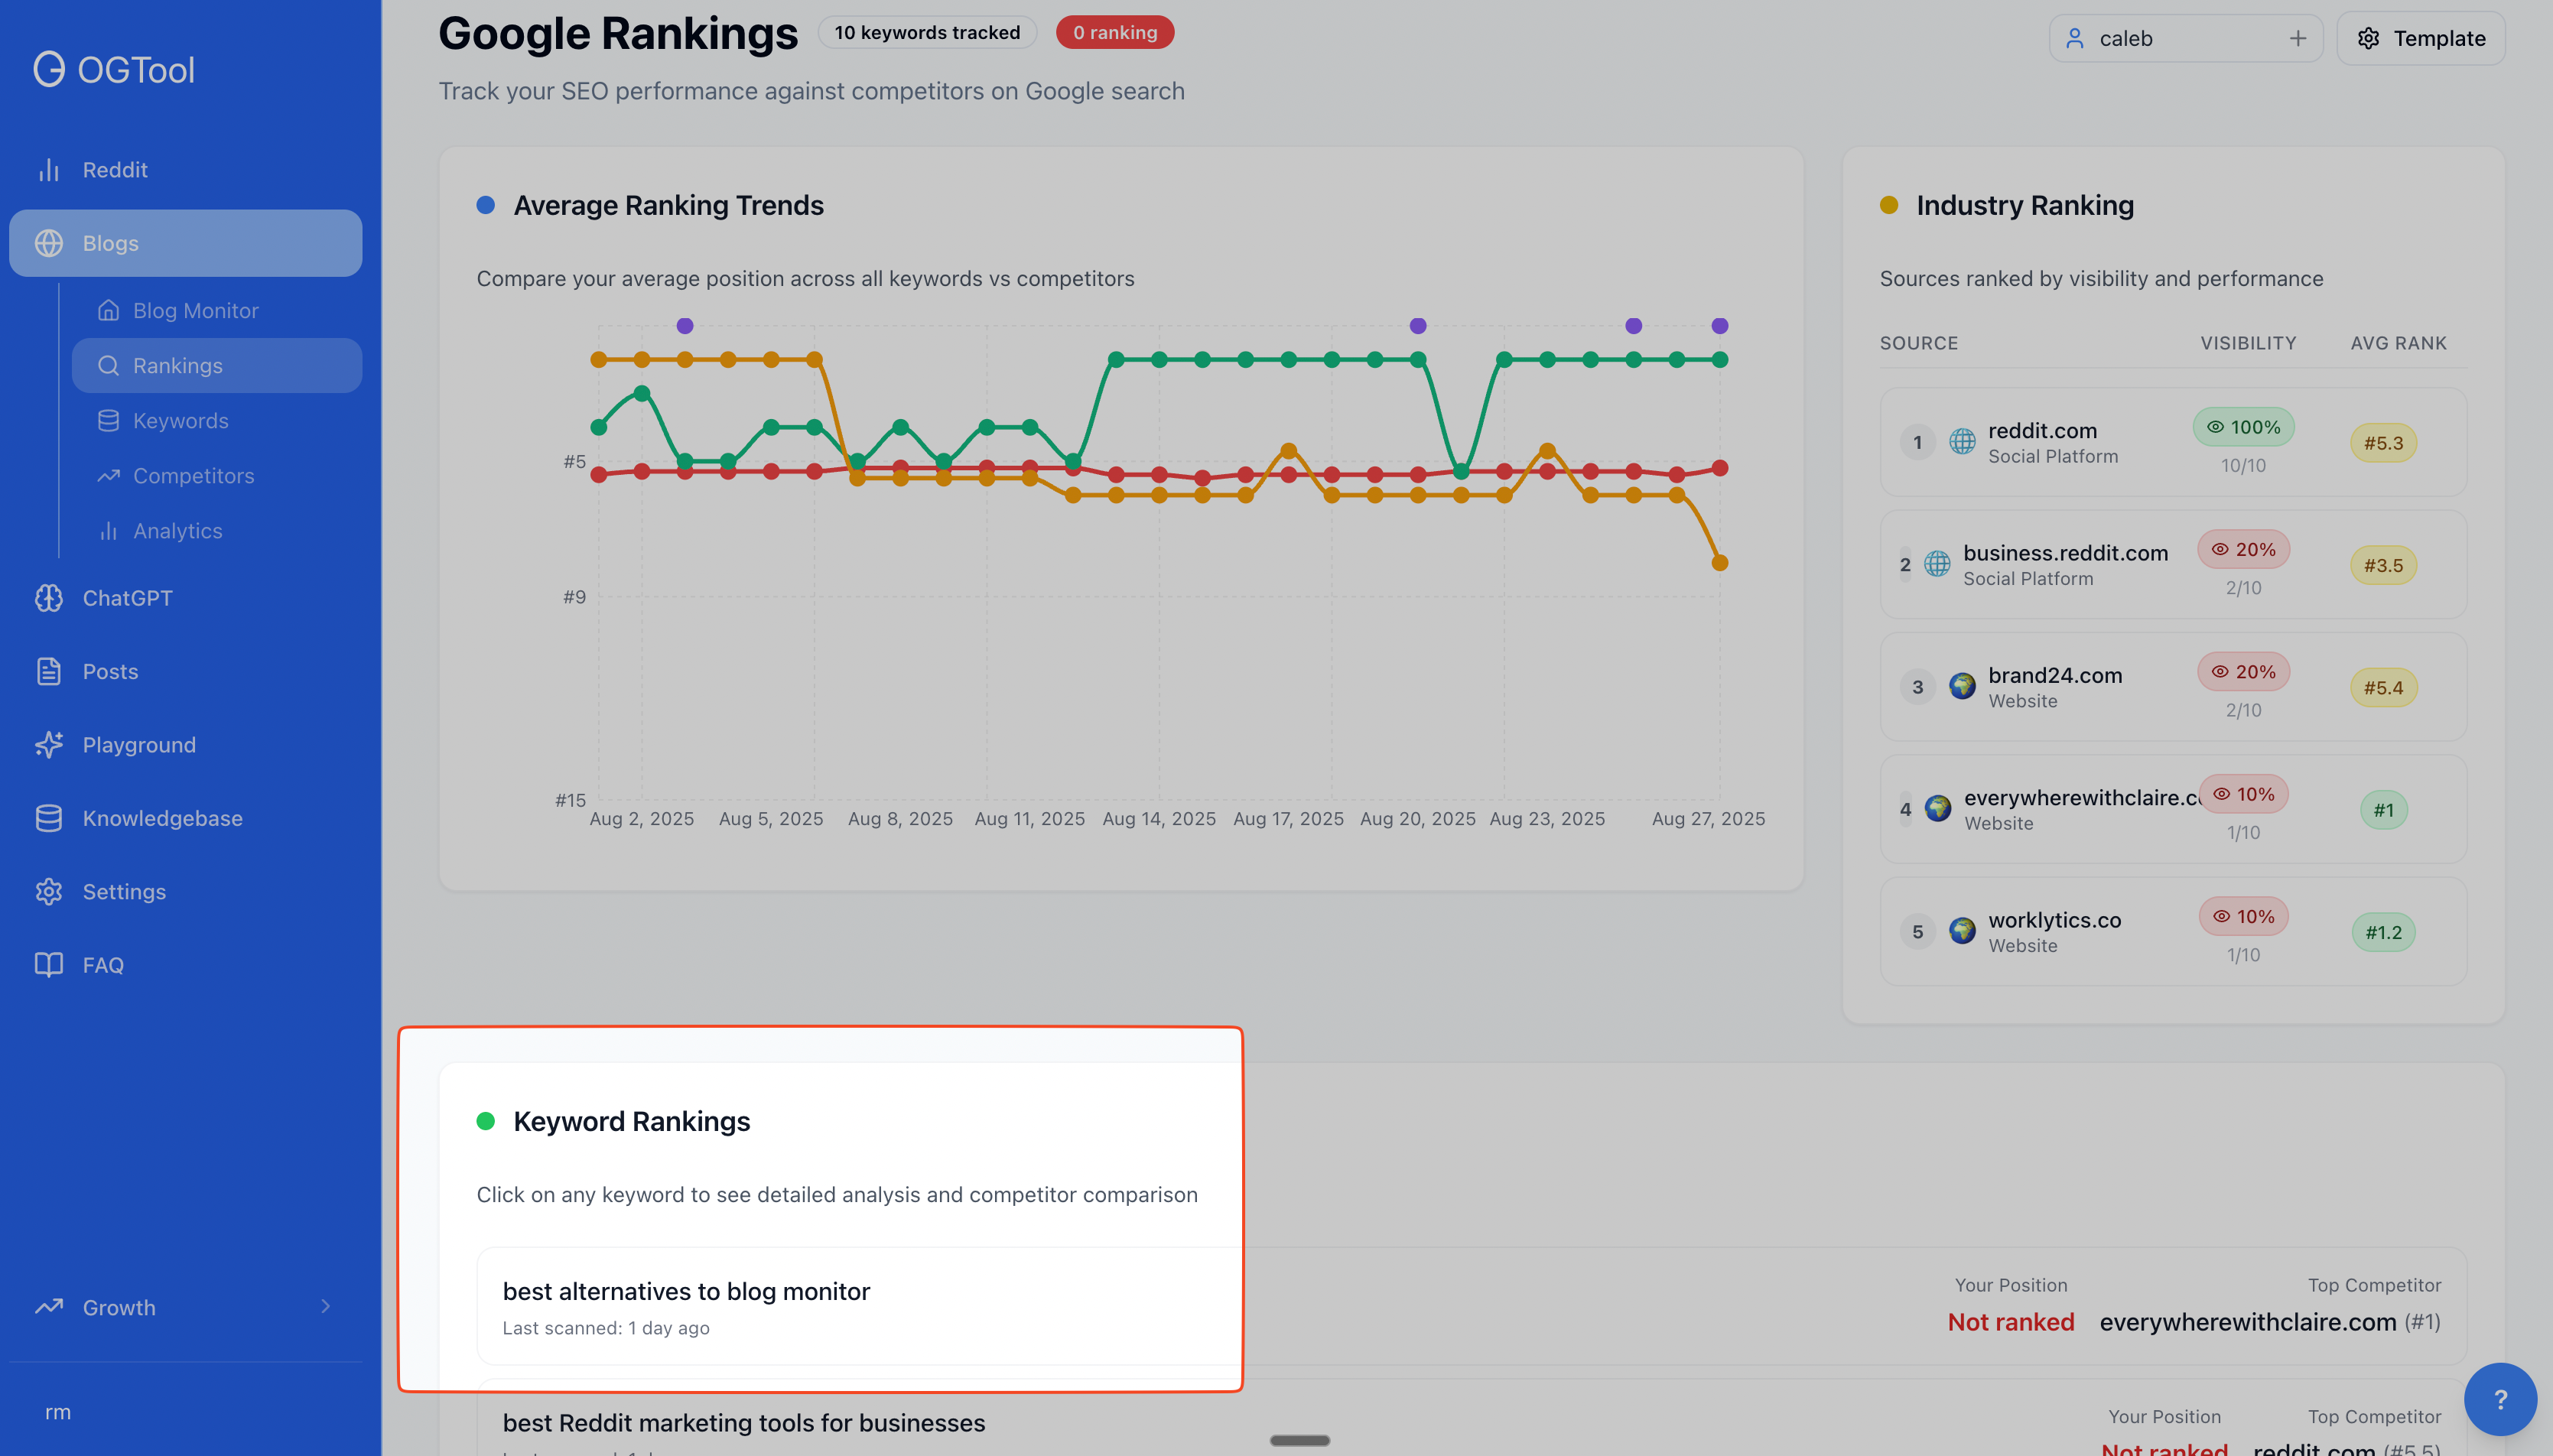Click the #5.3 average rank badge
The image size is (2553, 1456).
2383,442
